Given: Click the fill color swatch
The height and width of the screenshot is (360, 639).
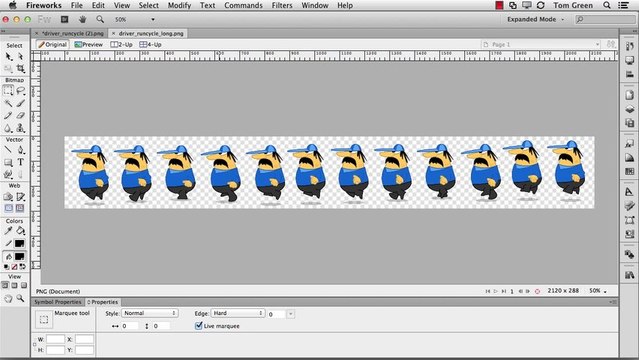Looking at the screenshot, I should (x=19, y=256).
